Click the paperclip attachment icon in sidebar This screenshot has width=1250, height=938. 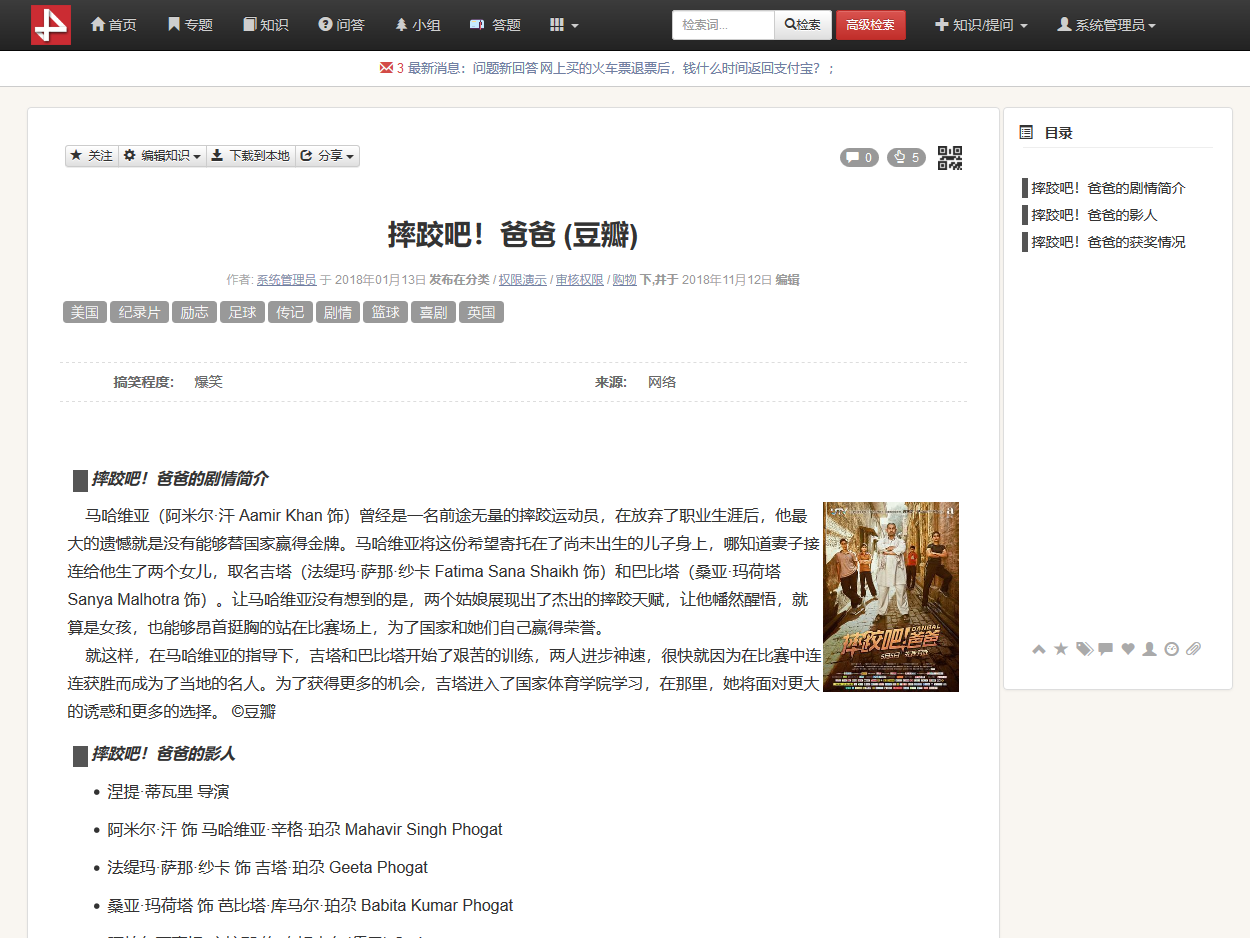(x=1193, y=649)
